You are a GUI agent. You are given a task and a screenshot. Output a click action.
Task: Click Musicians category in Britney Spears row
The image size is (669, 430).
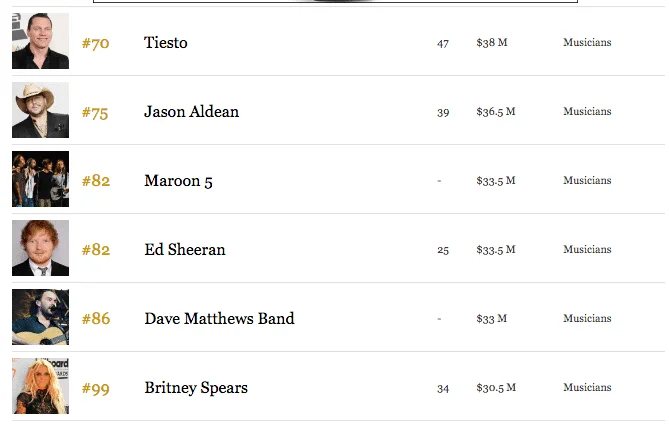(x=587, y=387)
